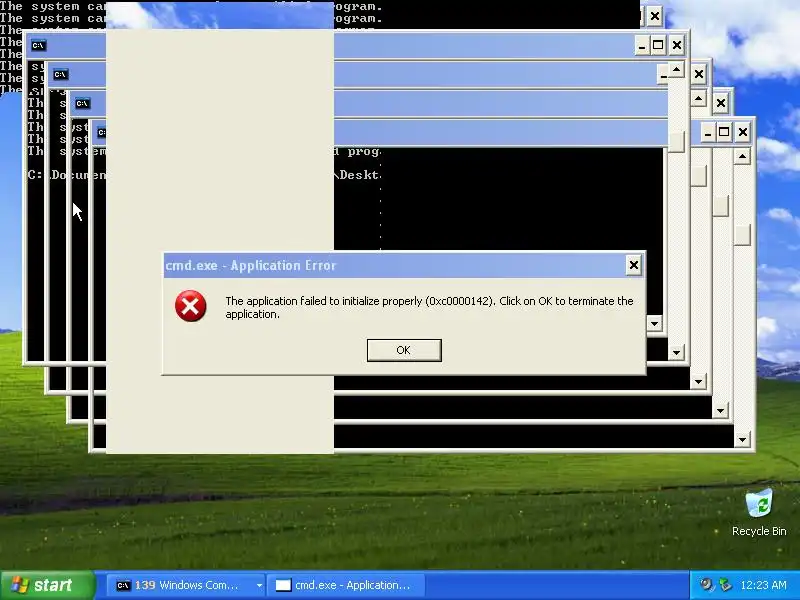
Task: Click scroll-down arrow of the frontmost cmd window
Action: pyautogui.click(x=742, y=439)
